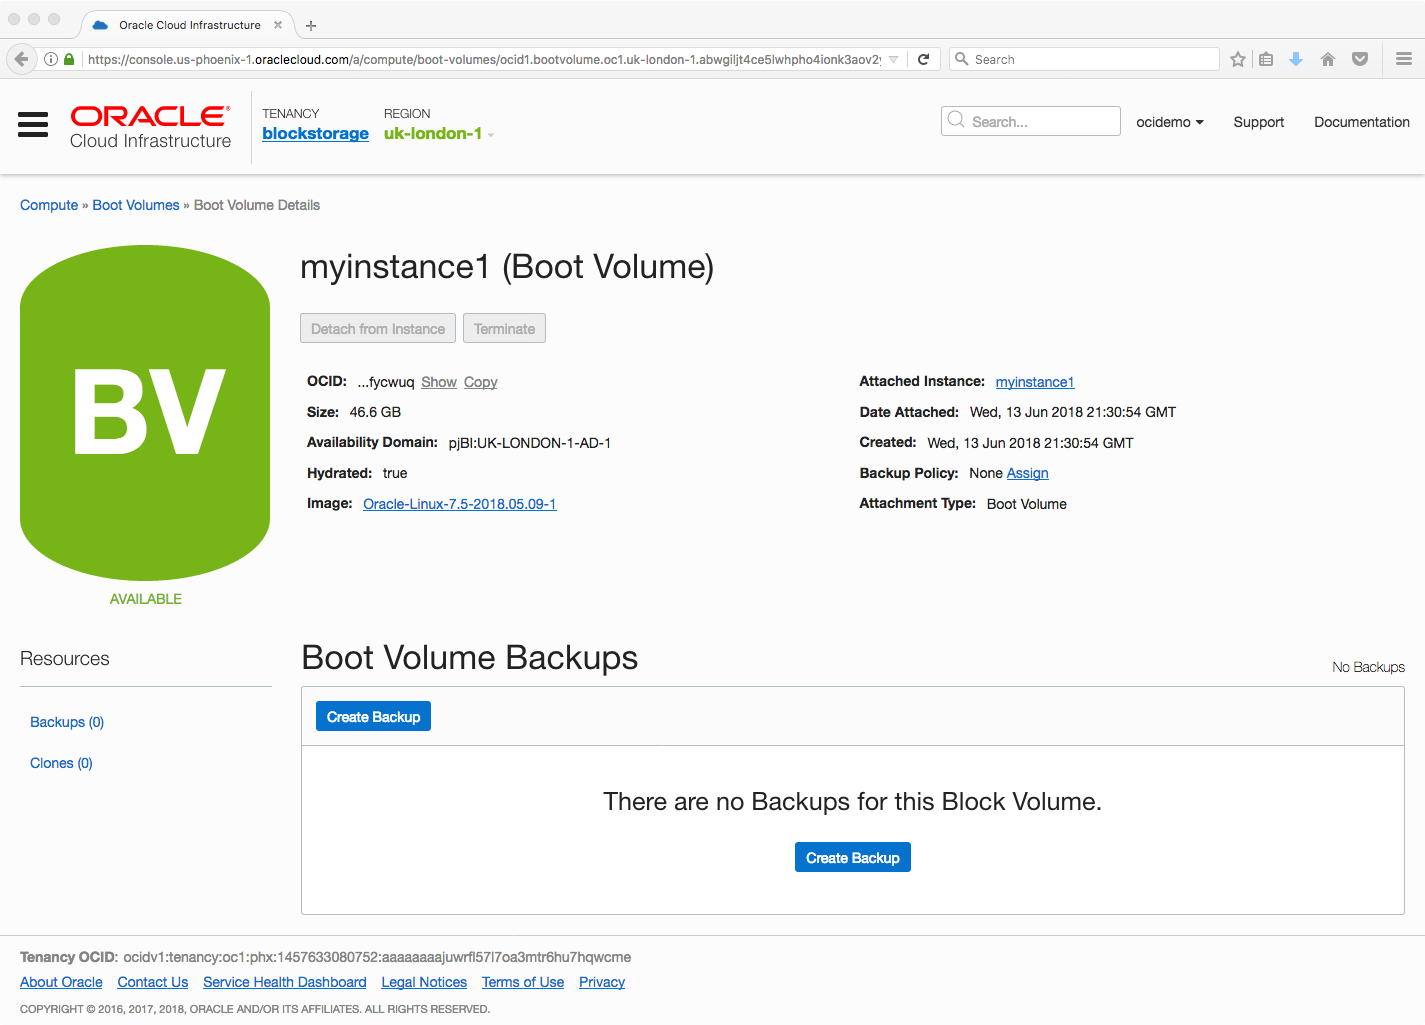Show the full OCID value
This screenshot has width=1425, height=1025.
[438, 382]
